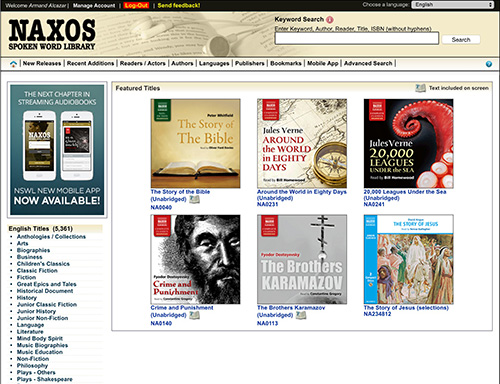
Task: Browse the Biographies category
Action: point(33,250)
